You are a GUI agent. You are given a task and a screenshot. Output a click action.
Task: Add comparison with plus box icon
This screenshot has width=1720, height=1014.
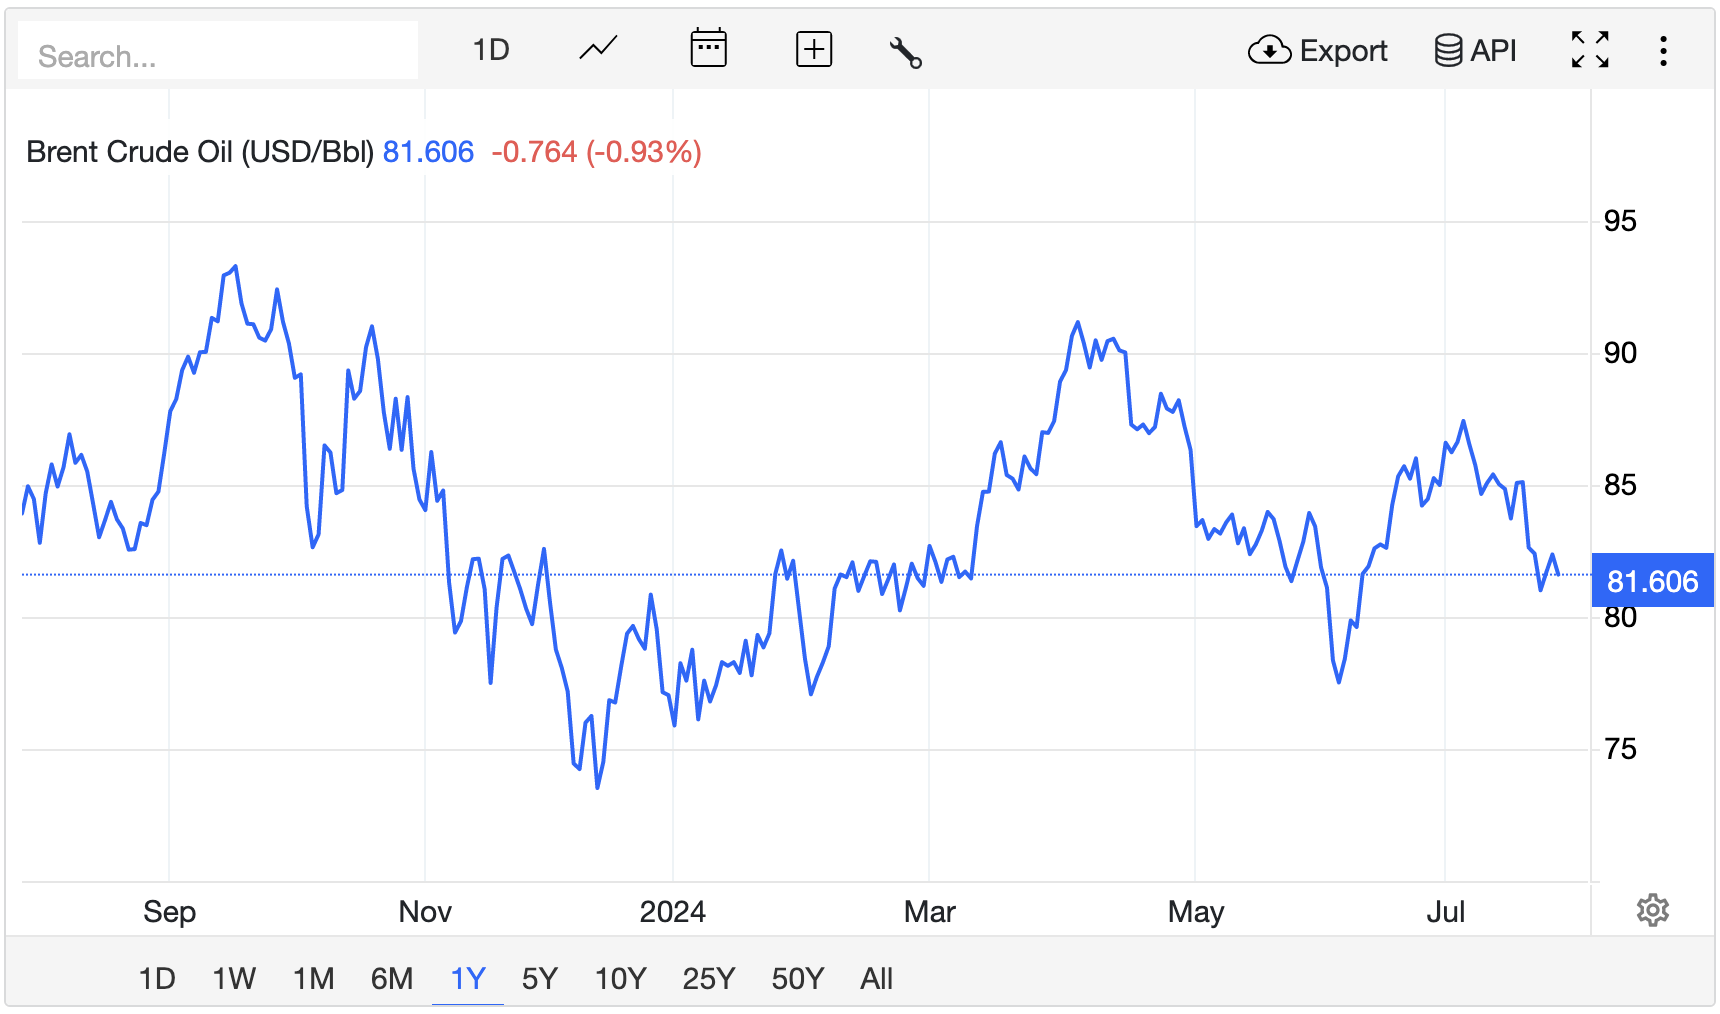(814, 49)
